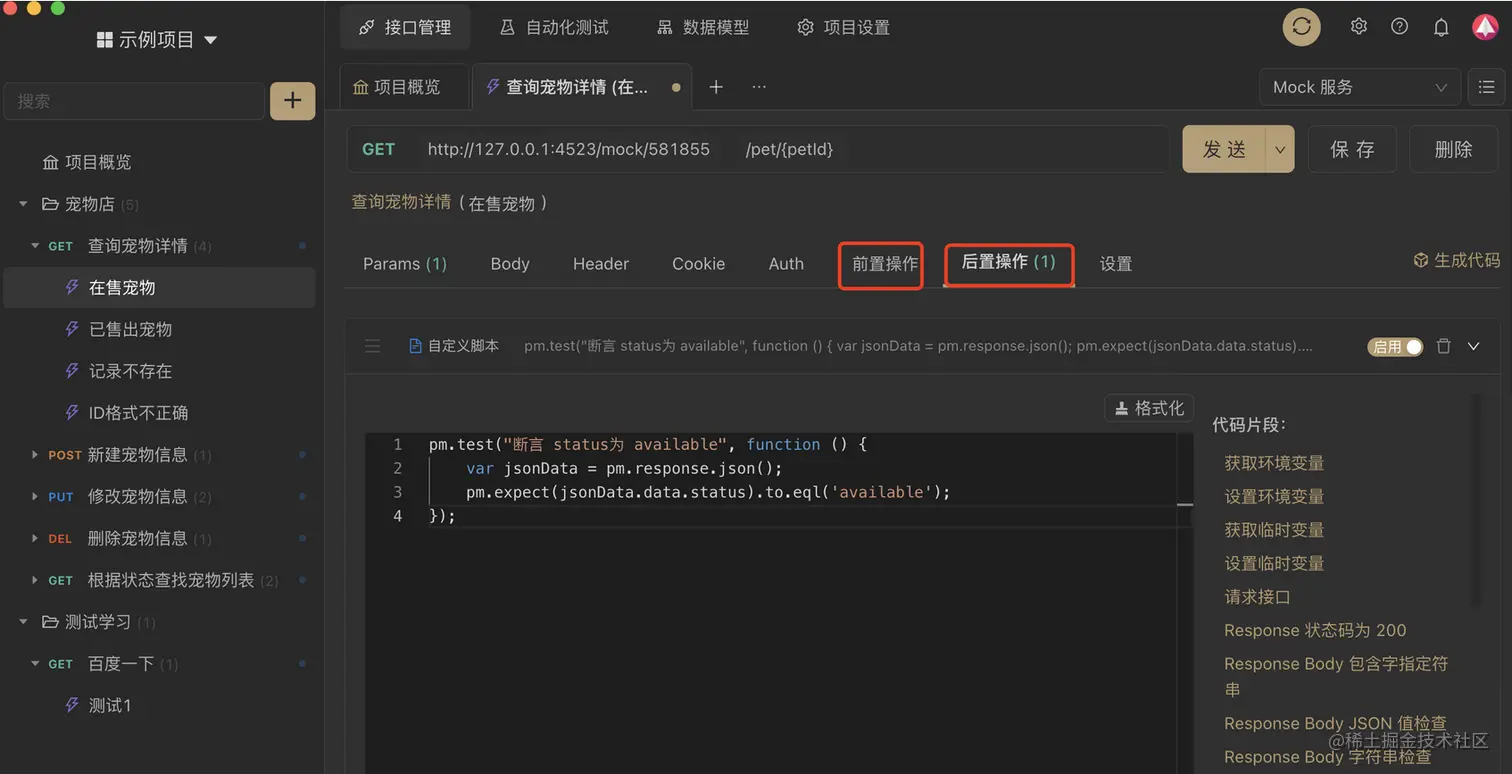Open the Auth tab
The height and width of the screenshot is (774, 1512).
[x=786, y=264]
